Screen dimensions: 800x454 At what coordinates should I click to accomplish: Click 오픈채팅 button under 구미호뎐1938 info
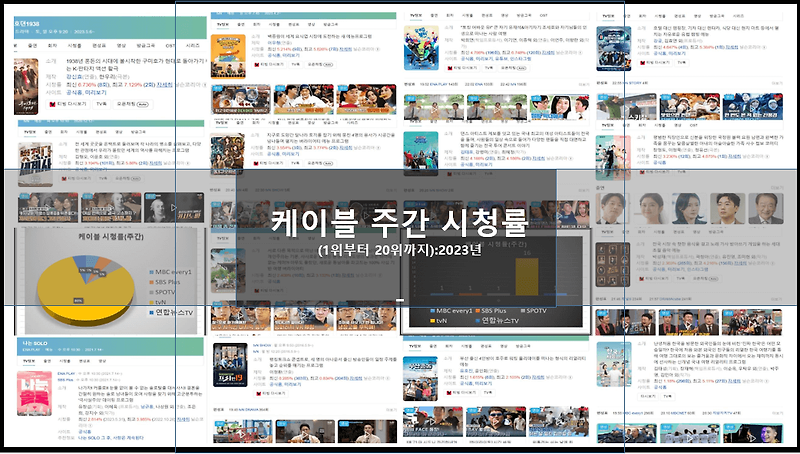(x=132, y=104)
